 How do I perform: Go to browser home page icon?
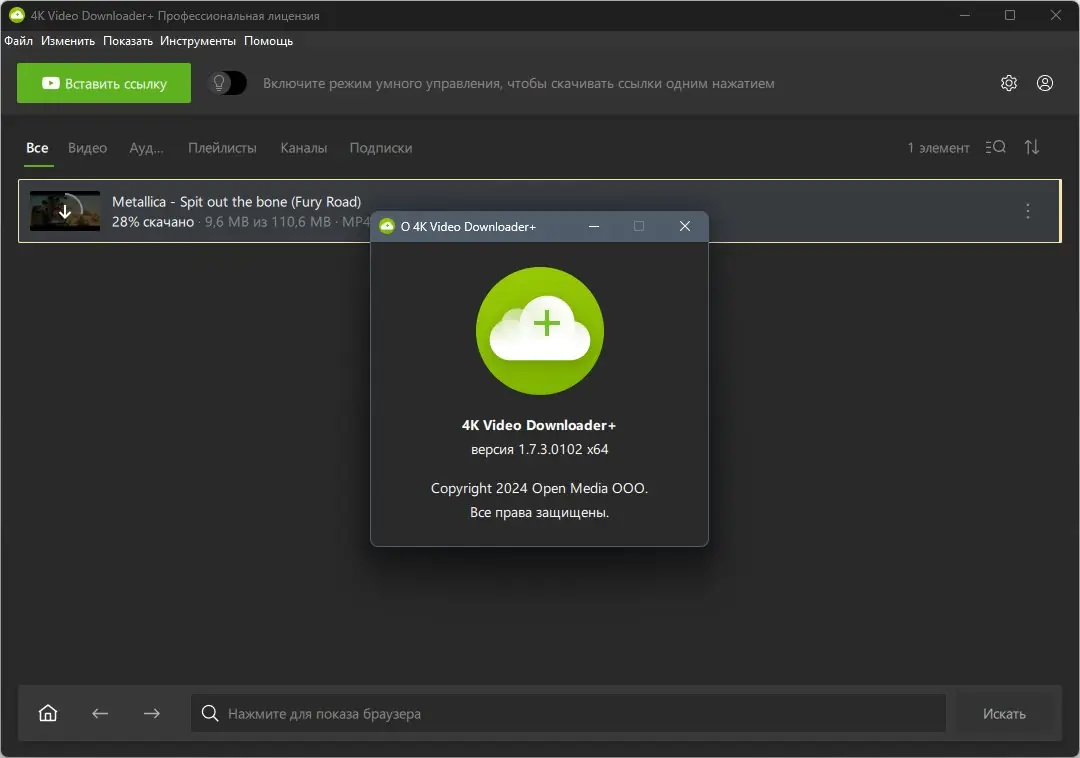(x=48, y=713)
